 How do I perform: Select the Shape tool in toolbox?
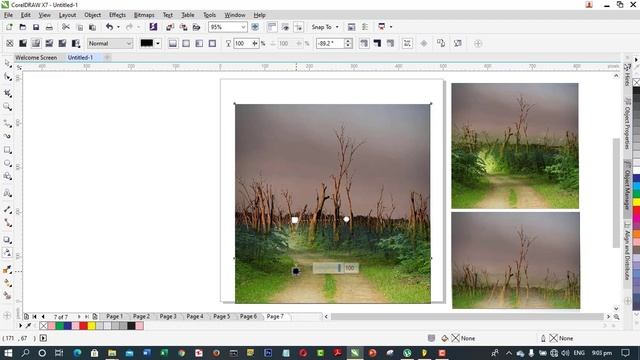tap(7, 77)
